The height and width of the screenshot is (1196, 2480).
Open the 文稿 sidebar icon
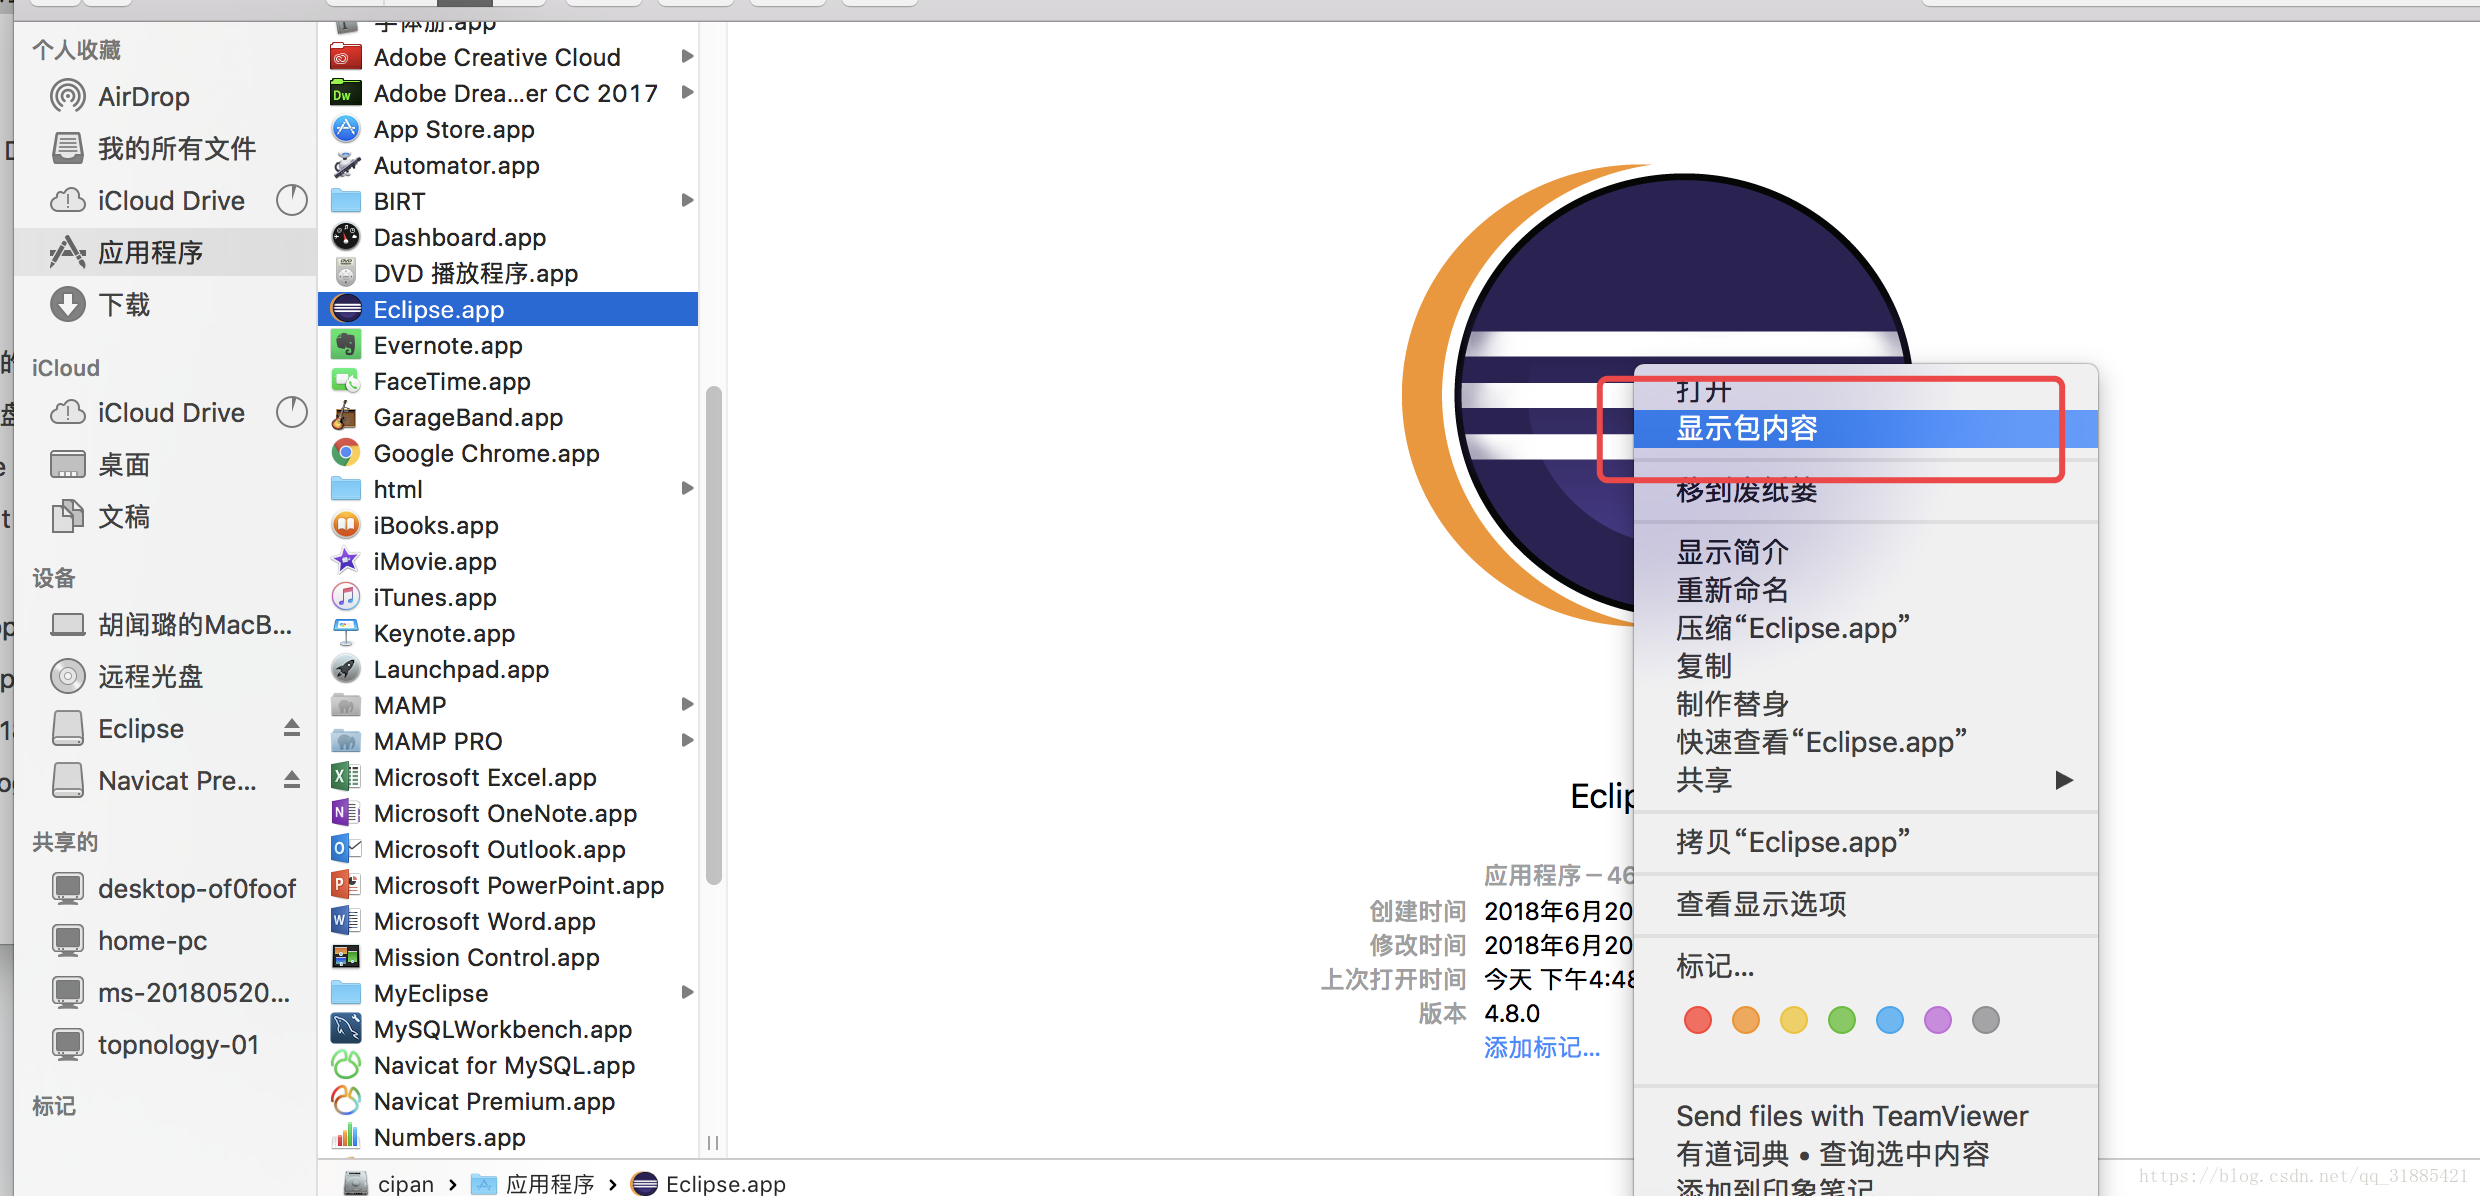pyautogui.click(x=68, y=517)
